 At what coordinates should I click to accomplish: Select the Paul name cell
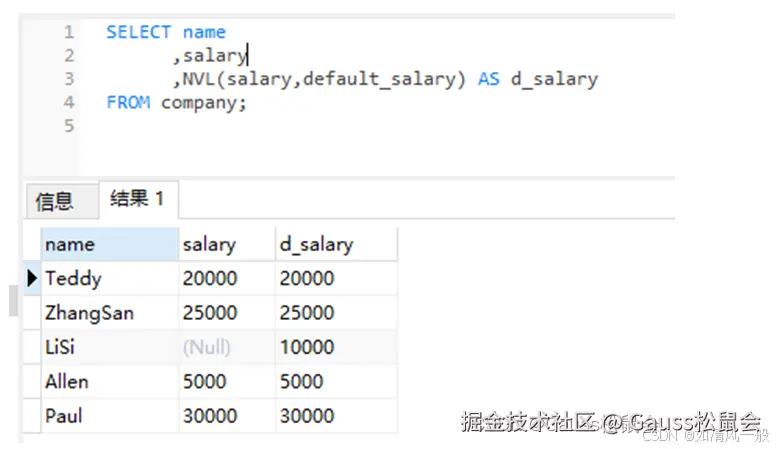[x=110, y=416]
